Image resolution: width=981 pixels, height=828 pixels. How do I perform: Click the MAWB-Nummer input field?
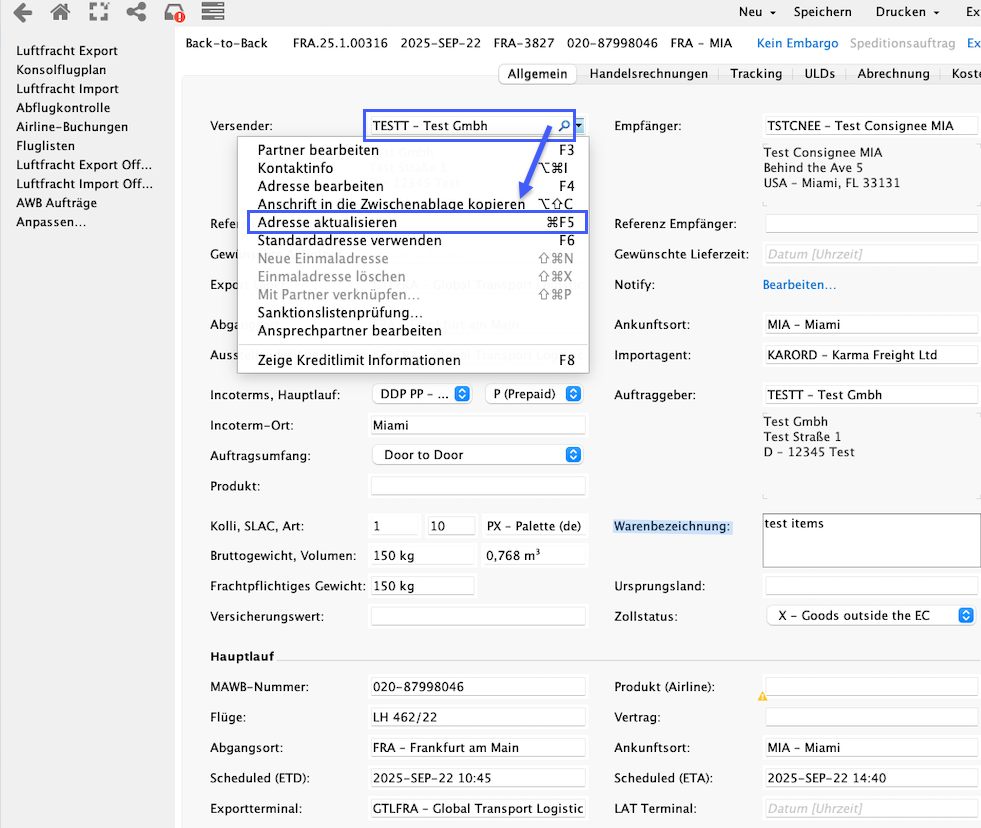tap(477, 687)
